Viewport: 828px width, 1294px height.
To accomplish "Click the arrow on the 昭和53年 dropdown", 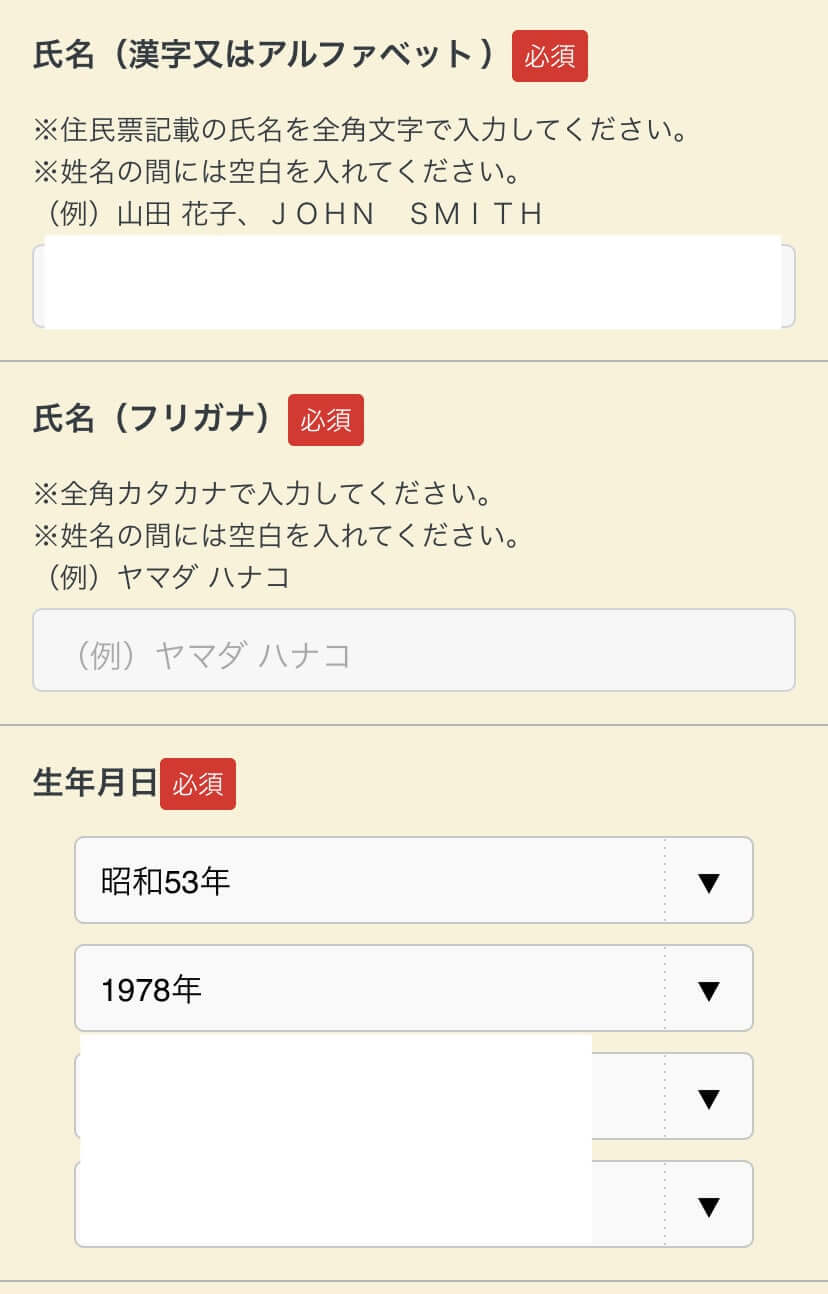I will pos(708,881).
